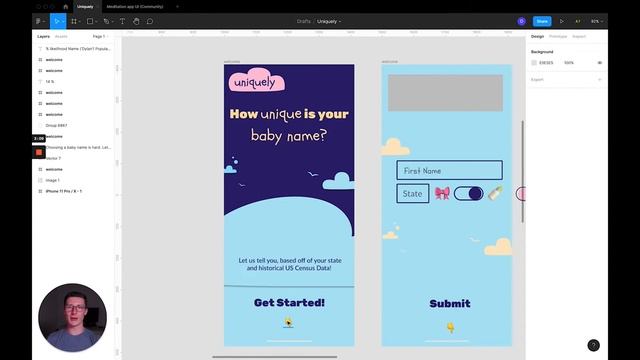The image size is (640, 360).
Task: Click the State box on canvas
Action: (x=413, y=193)
